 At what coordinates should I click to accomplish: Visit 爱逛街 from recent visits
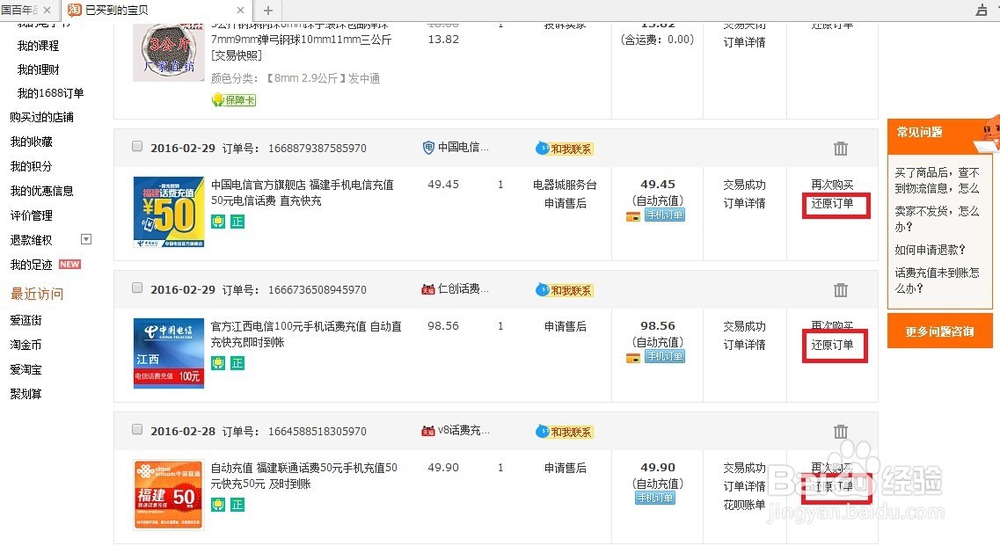pos(26,320)
